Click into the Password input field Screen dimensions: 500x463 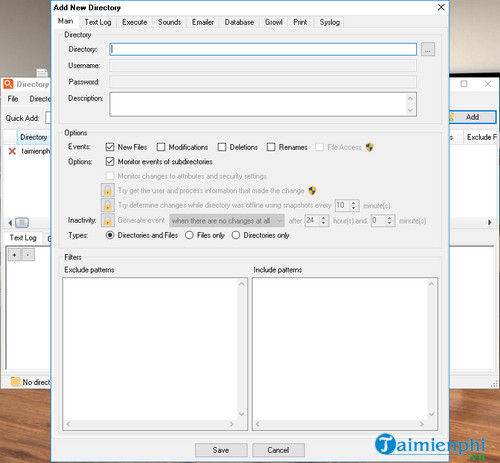pos(263,82)
